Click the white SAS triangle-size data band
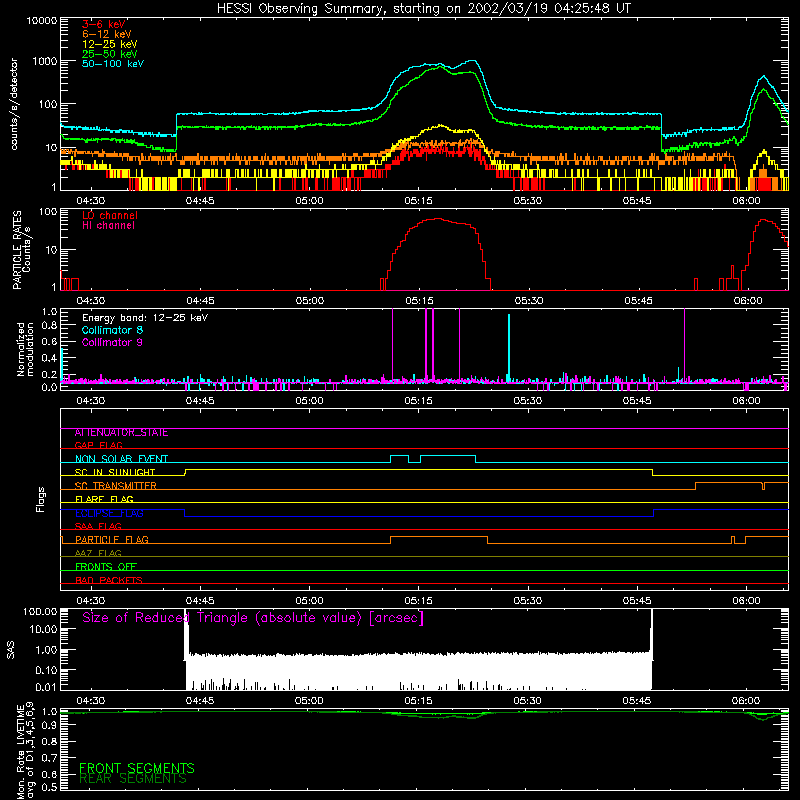The width and height of the screenshot is (800, 800). pyautogui.click(x=418, y=671)
